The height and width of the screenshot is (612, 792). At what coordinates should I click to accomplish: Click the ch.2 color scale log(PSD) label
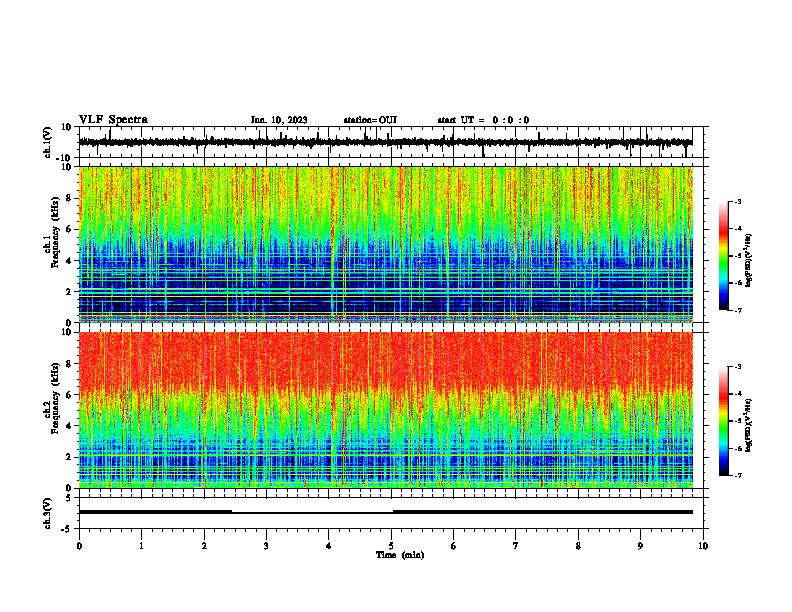coord(749,425)
